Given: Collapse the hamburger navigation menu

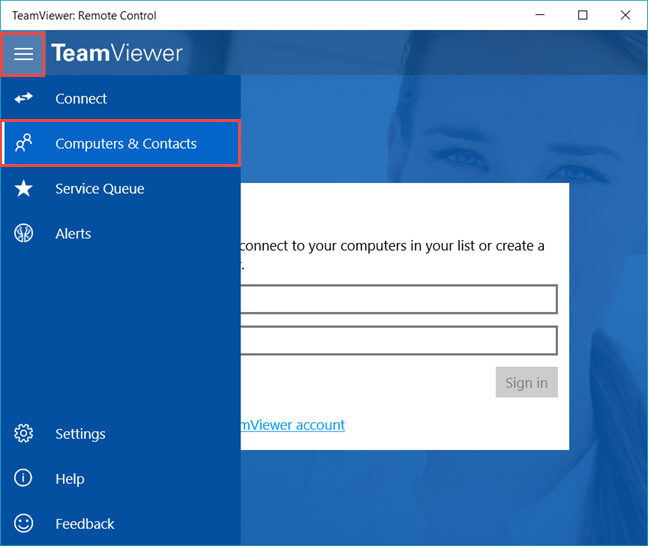Looking at the screenshot, I should 23,54.
